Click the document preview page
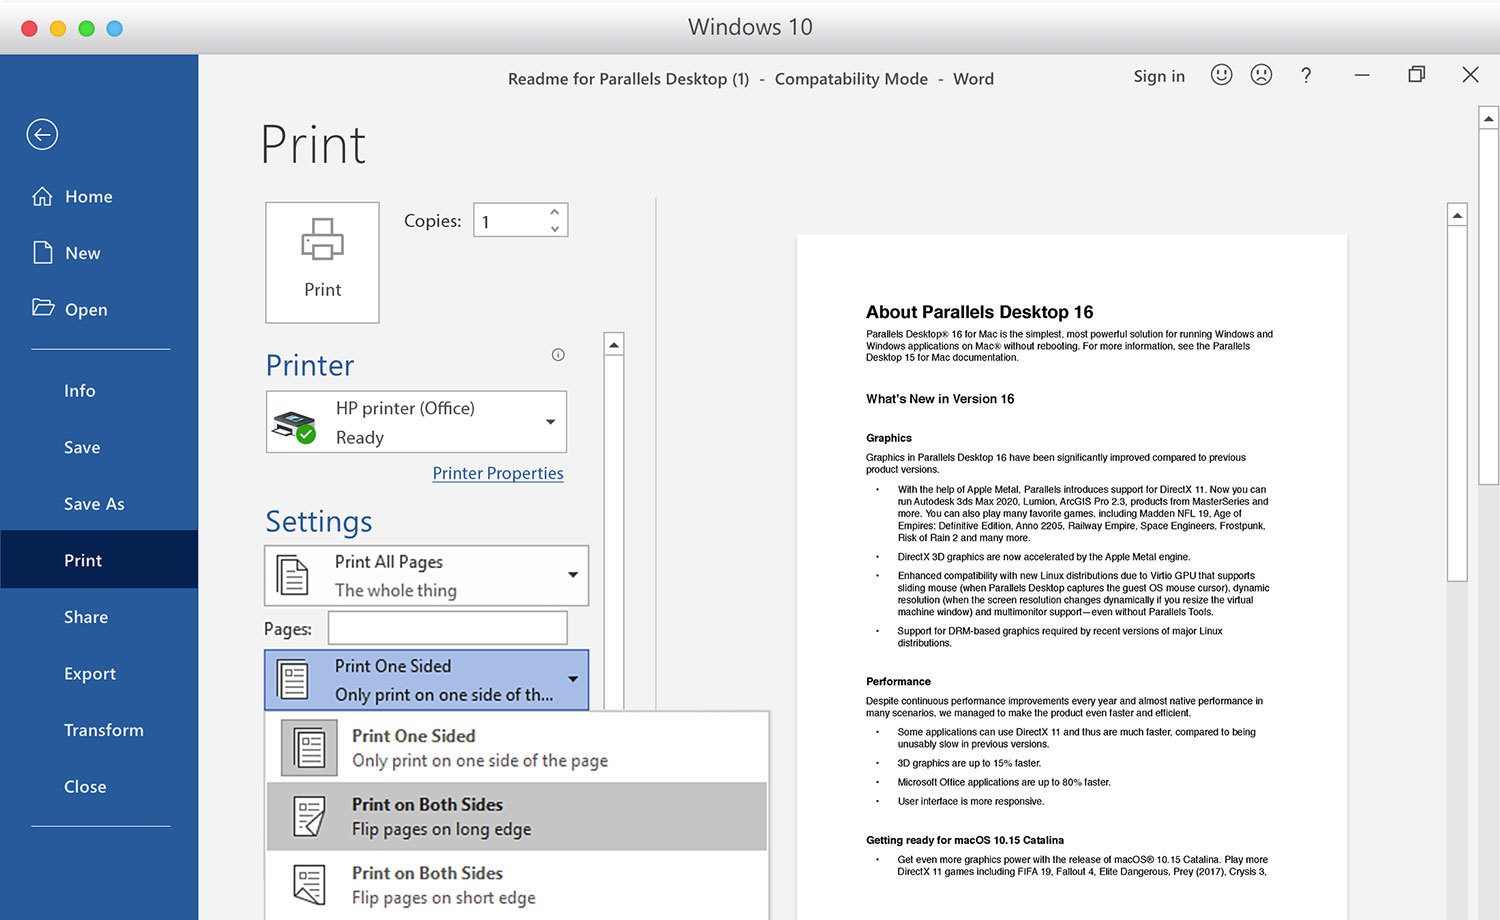Image resolution: width=1500 pixels, height=920 pixels. 1072,577
